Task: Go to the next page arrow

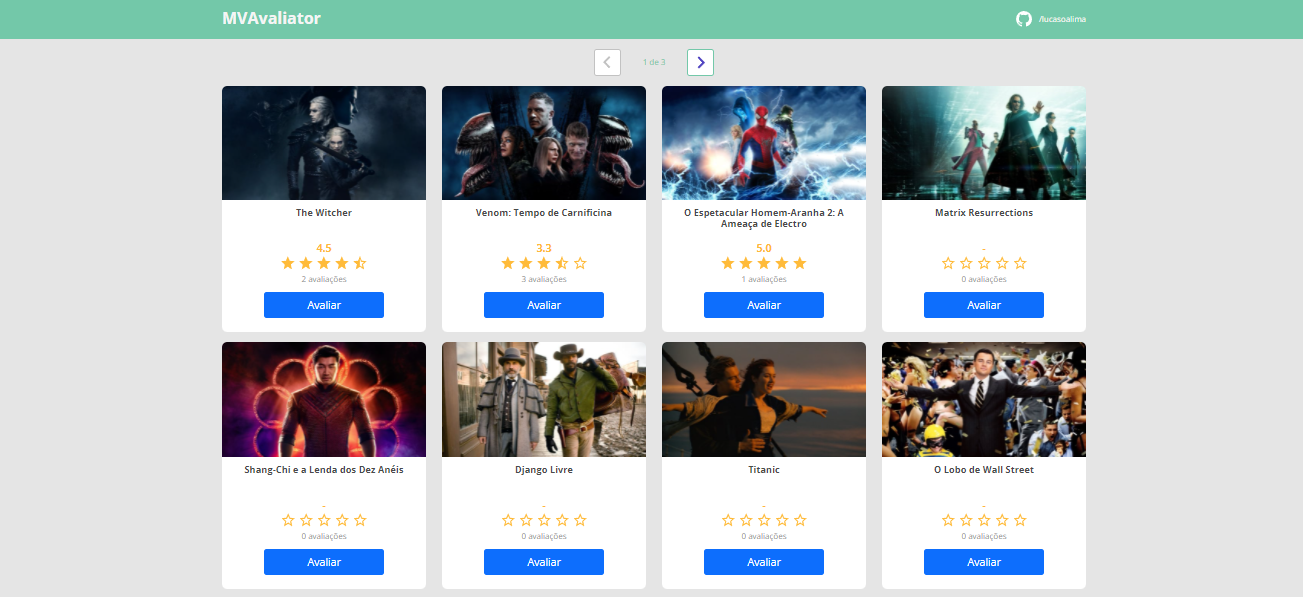Action: [x=700, y=62]
